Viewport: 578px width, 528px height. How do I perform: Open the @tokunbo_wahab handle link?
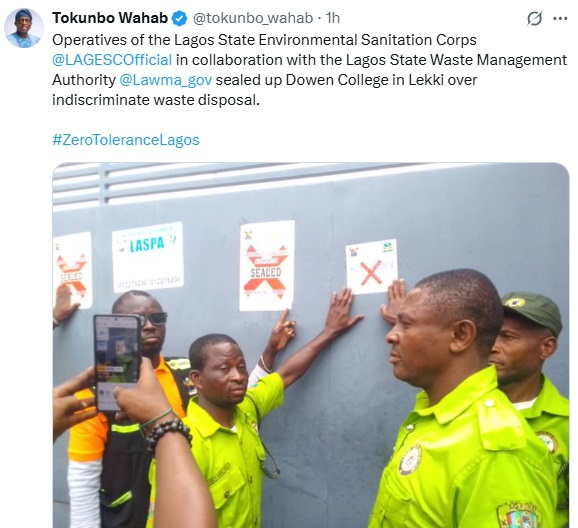pyautogui.click(x=253, y=18)
